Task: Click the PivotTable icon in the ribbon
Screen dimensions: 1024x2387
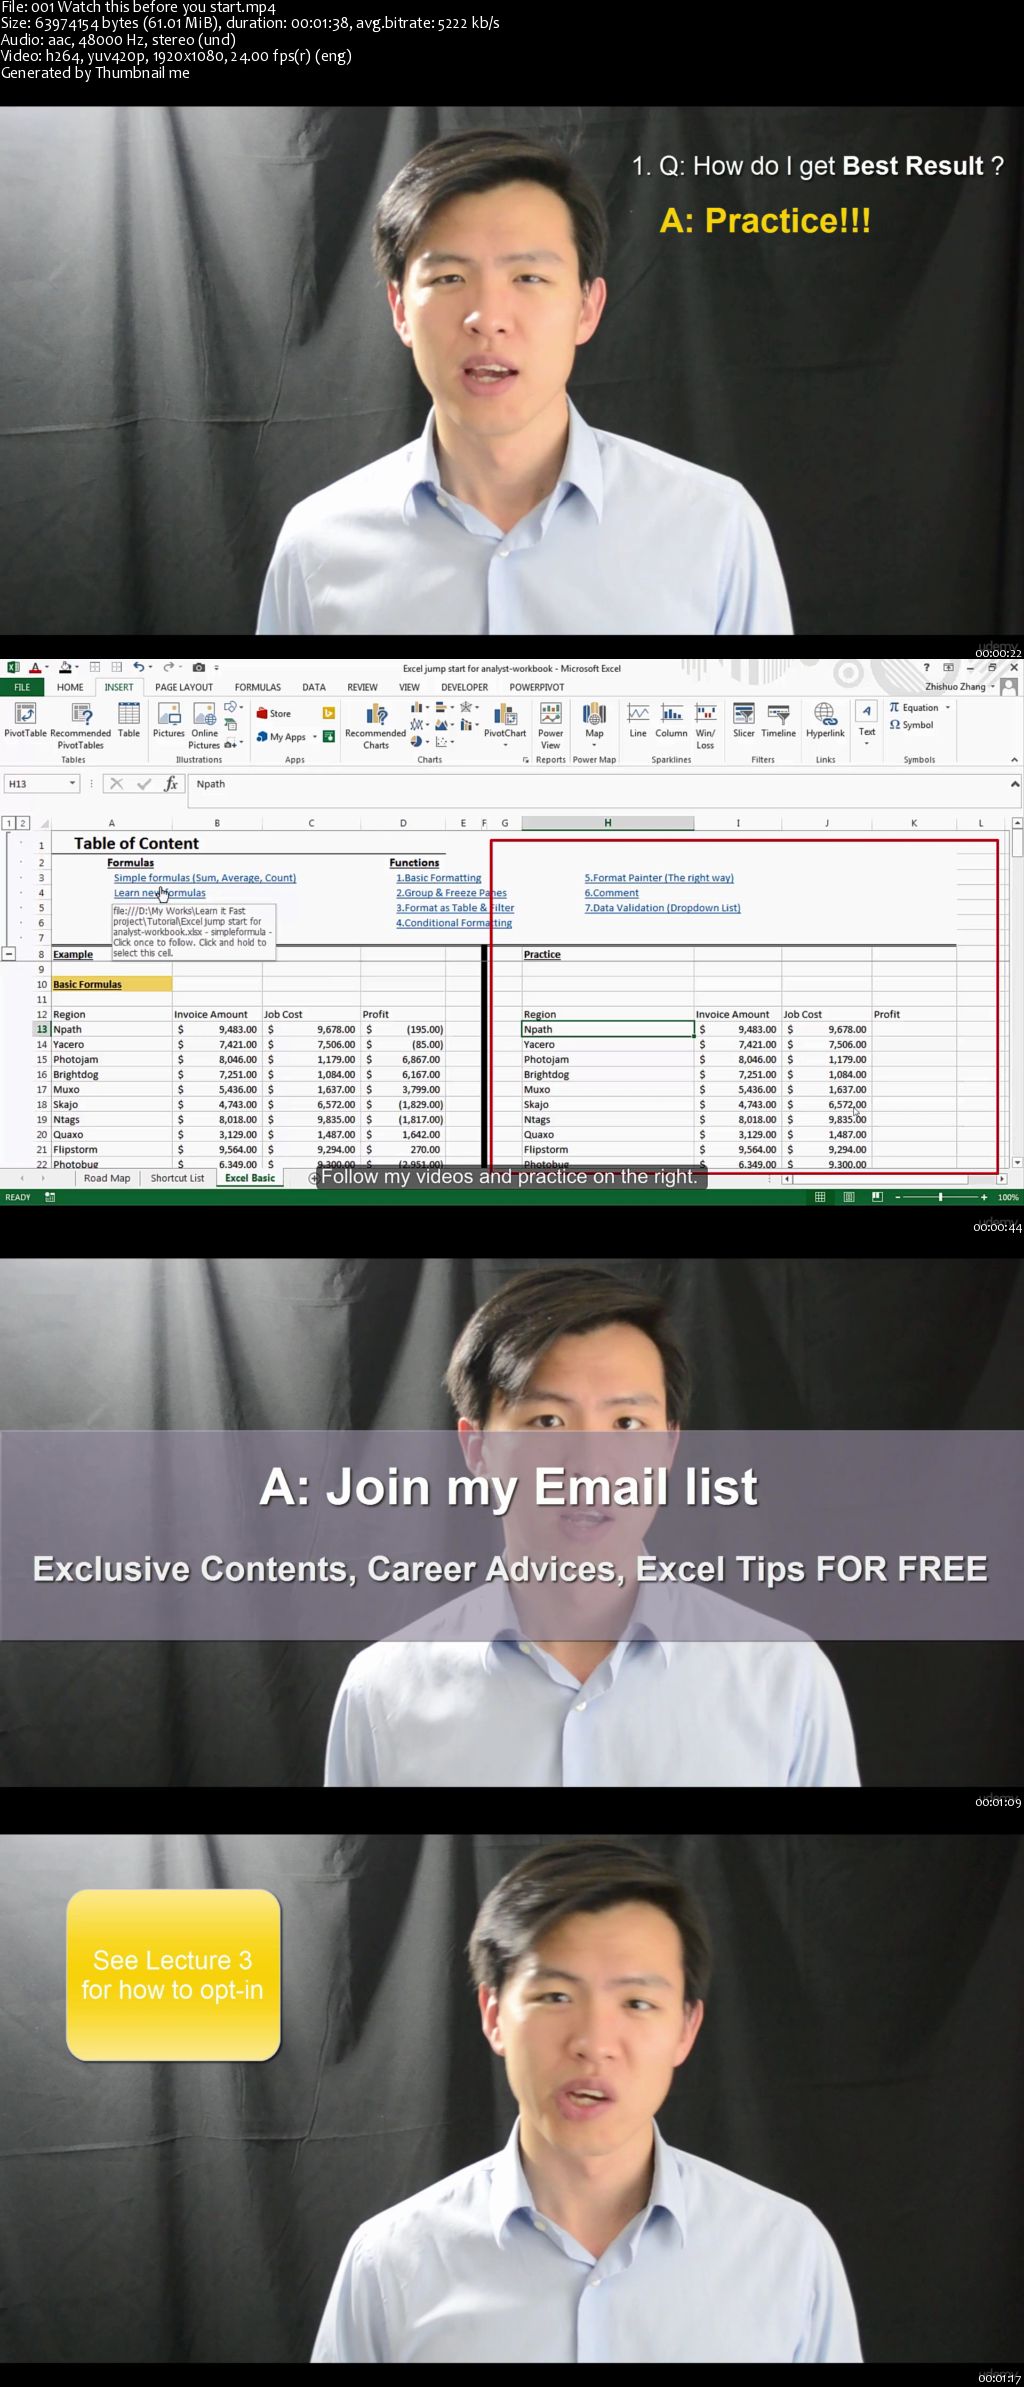Action: tap(25, 719)
